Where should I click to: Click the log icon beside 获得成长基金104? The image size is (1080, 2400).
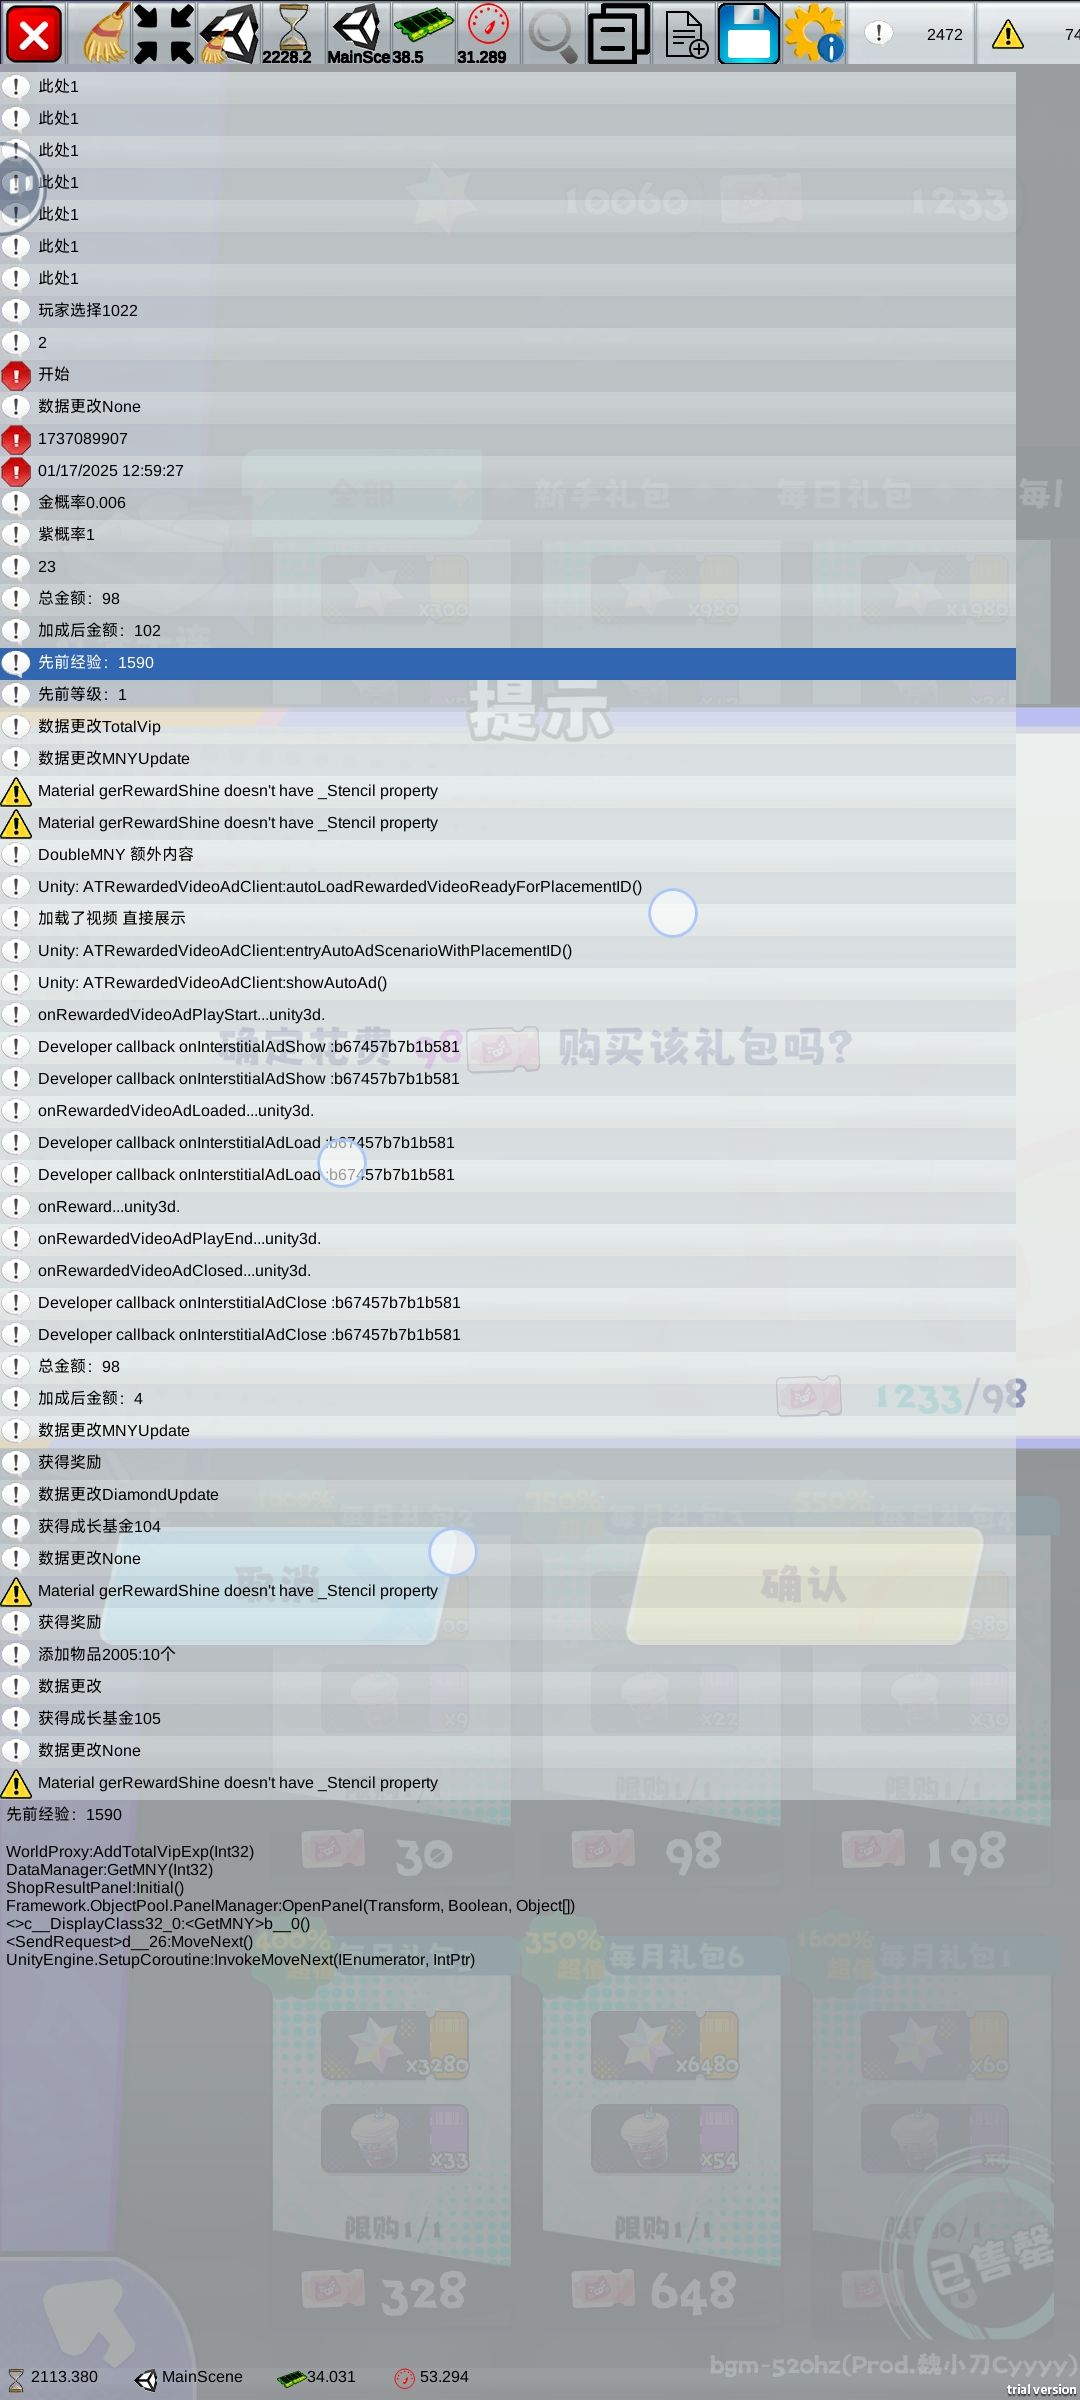16,1527
